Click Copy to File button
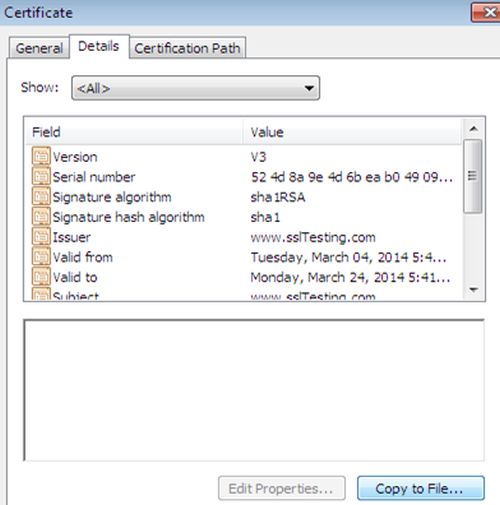500x505 pixels. click(421, 488)
